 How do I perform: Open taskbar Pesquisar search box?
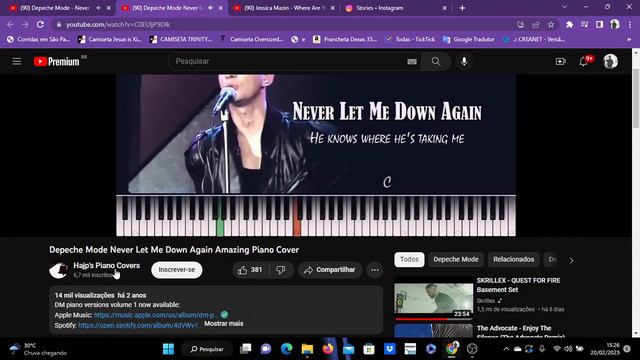pyautogui.click(x=207, y=349)
